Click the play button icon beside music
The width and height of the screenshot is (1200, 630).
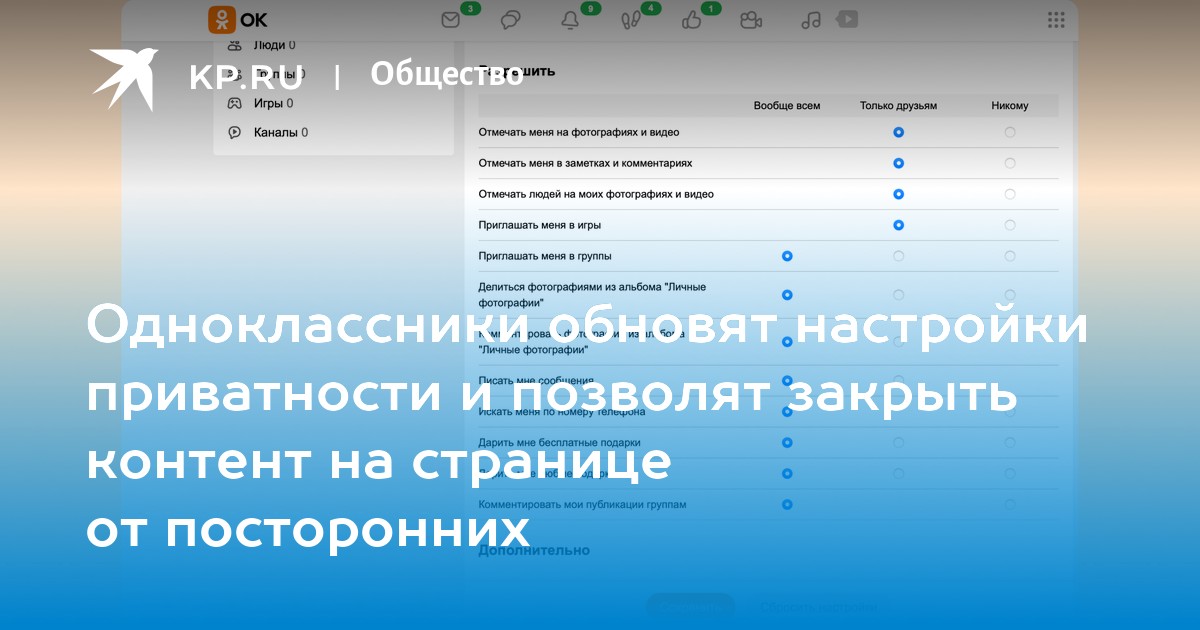(x=847, y=19)
